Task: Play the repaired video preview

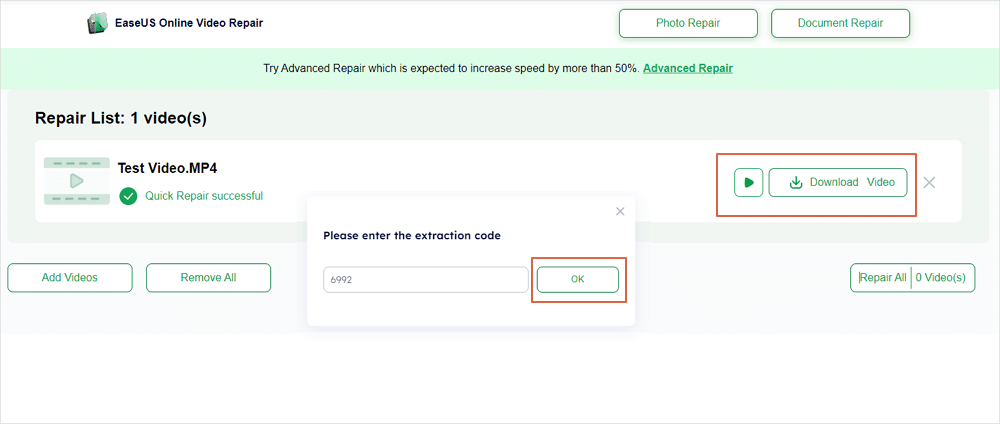Action: pyautogui.click(x=748, y=183)
